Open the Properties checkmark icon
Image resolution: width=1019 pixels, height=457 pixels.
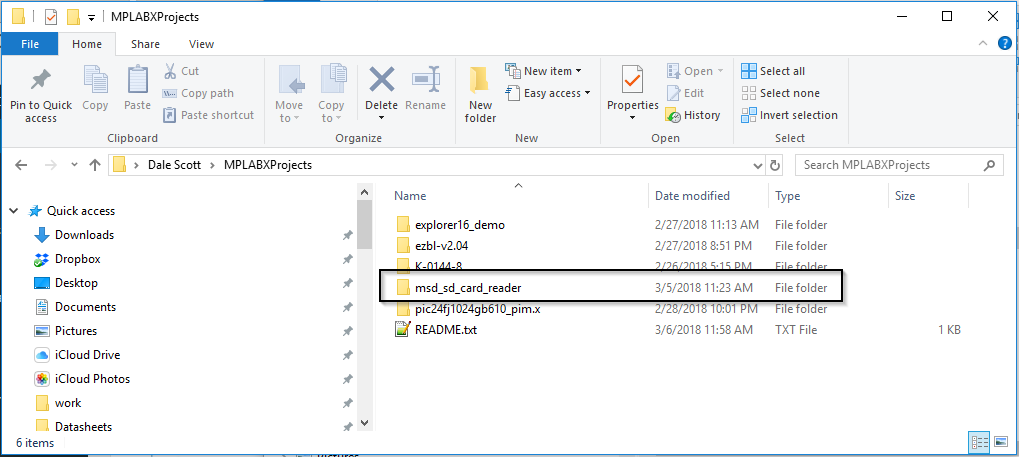point(632,80)
